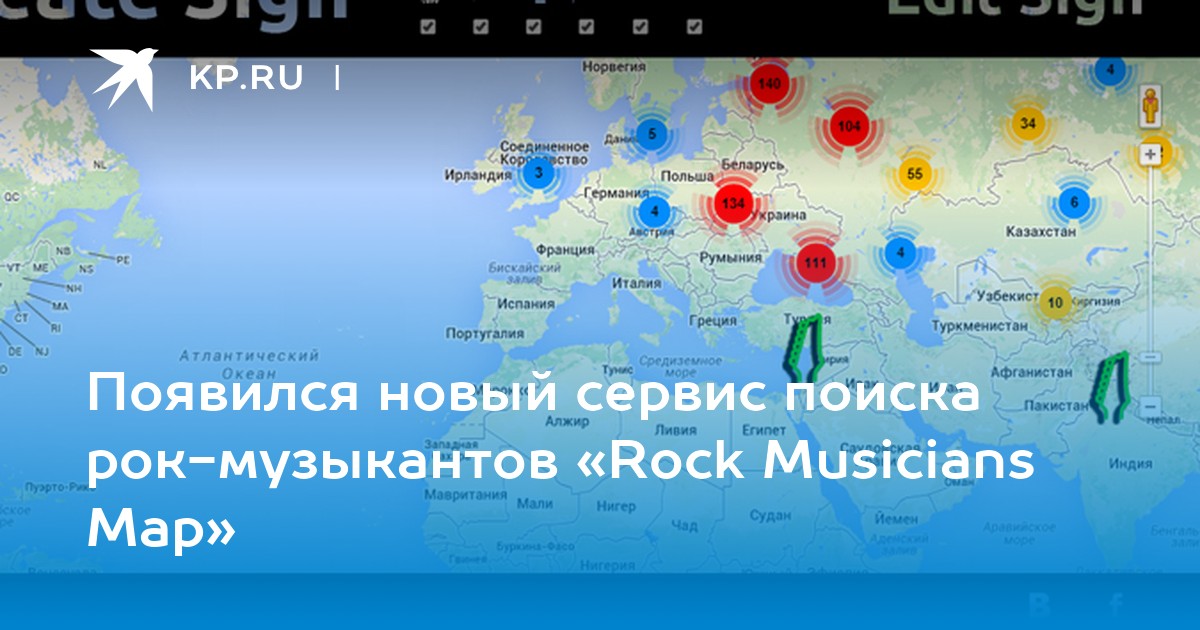Open the red 134 cluster near Ukraine
The width and height of the screenshot is (1200, 630).
pos(733,204)
